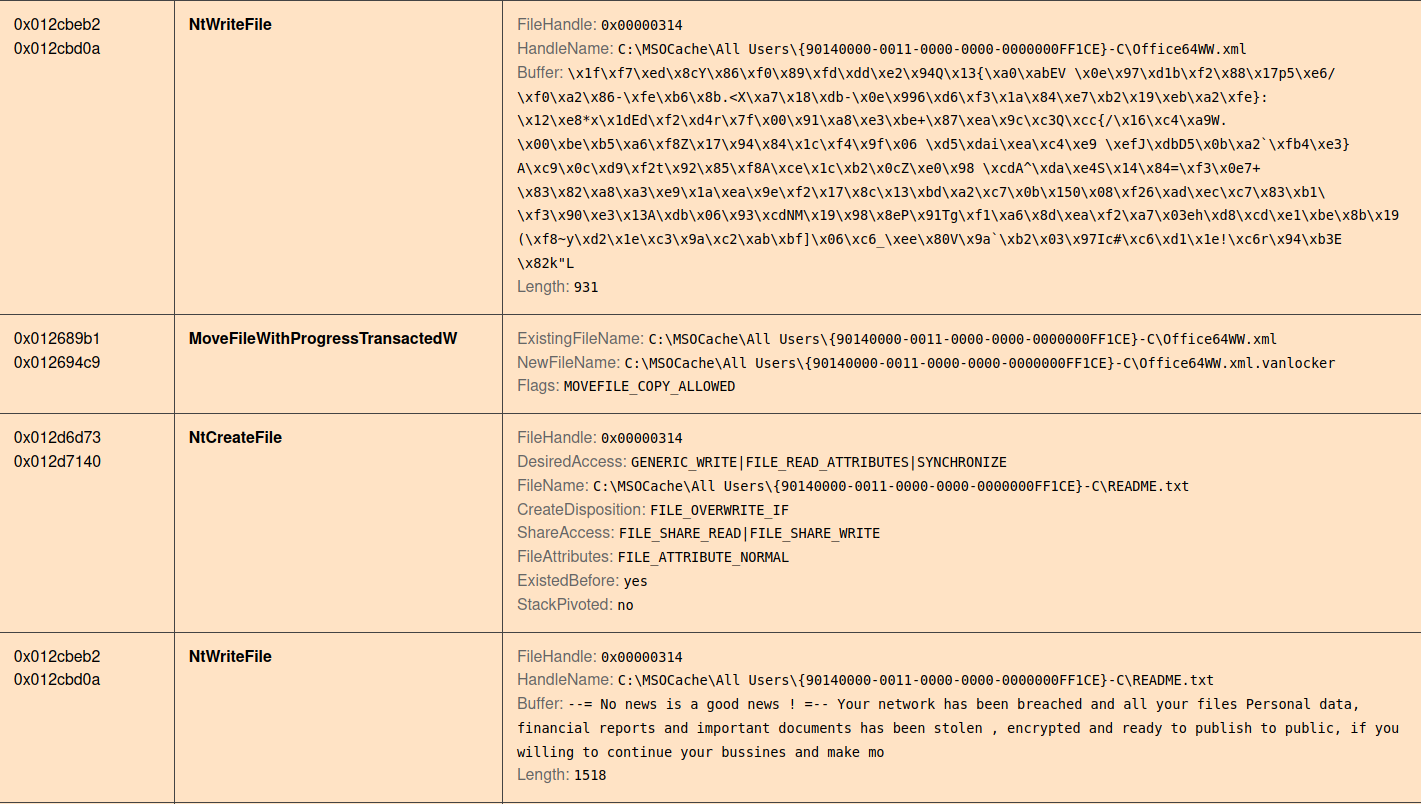Click the NtWriteFile API name in the first row
1421x804 pixels.
pyautogui.click(x=230, y=25)
